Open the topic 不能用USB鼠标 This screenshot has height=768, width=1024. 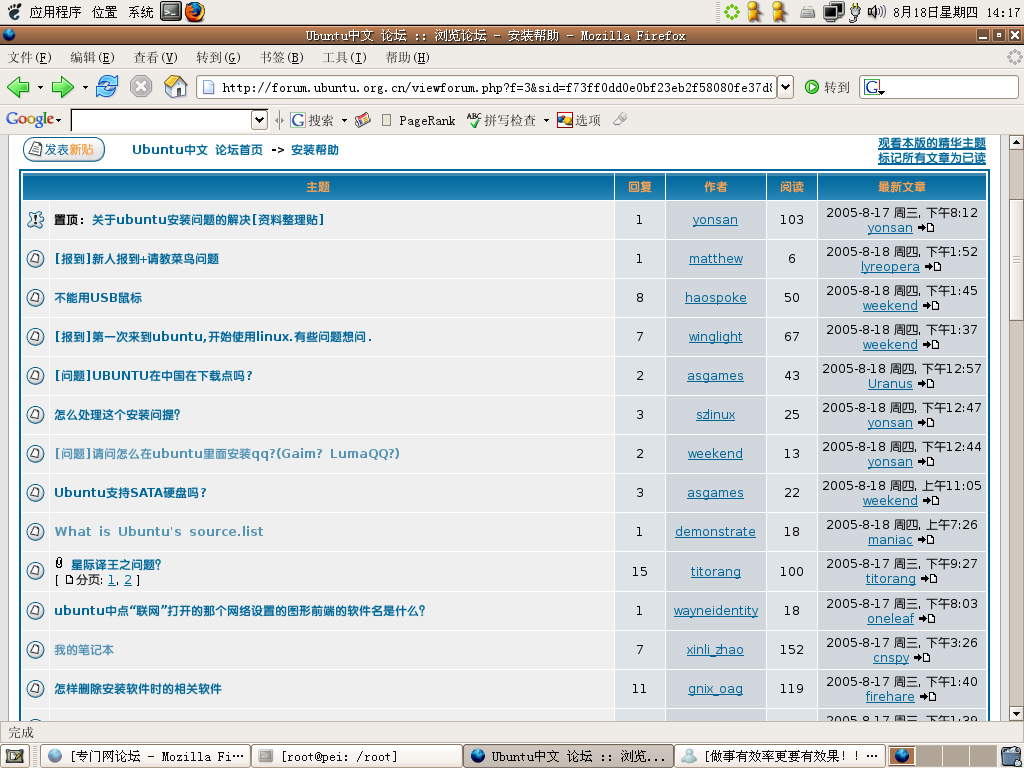coord(98,298)
